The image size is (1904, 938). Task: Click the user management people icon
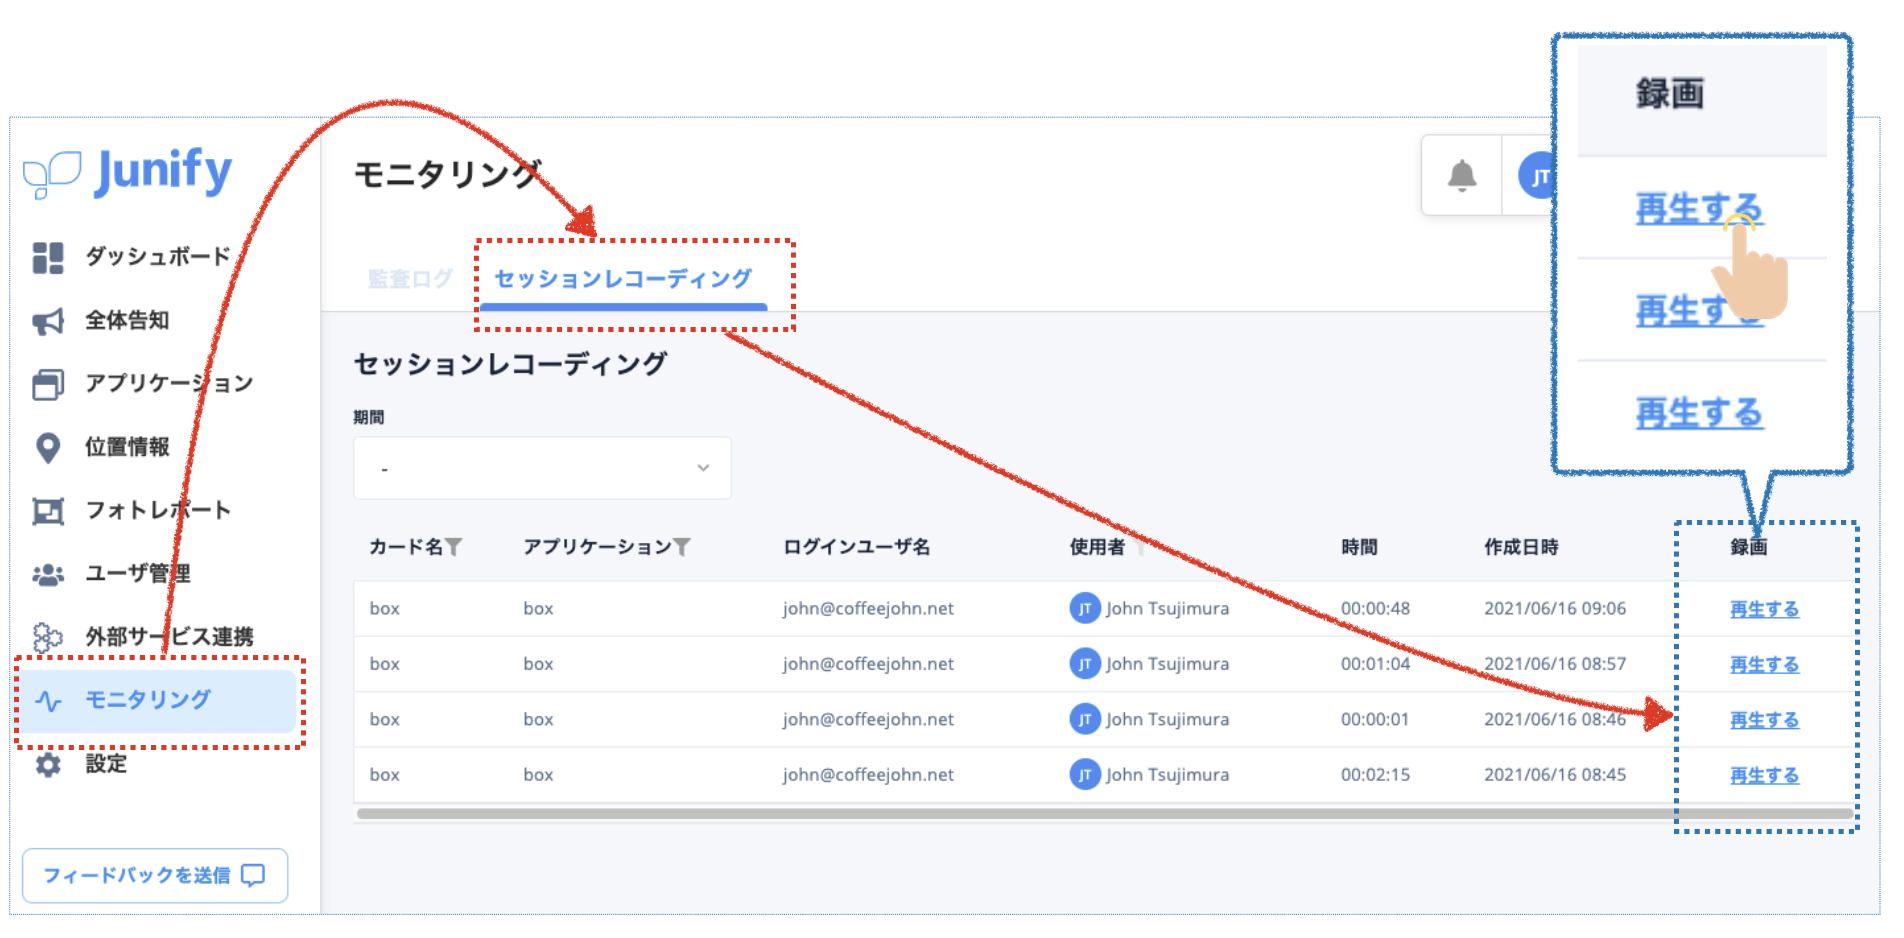tap(47, 574)
